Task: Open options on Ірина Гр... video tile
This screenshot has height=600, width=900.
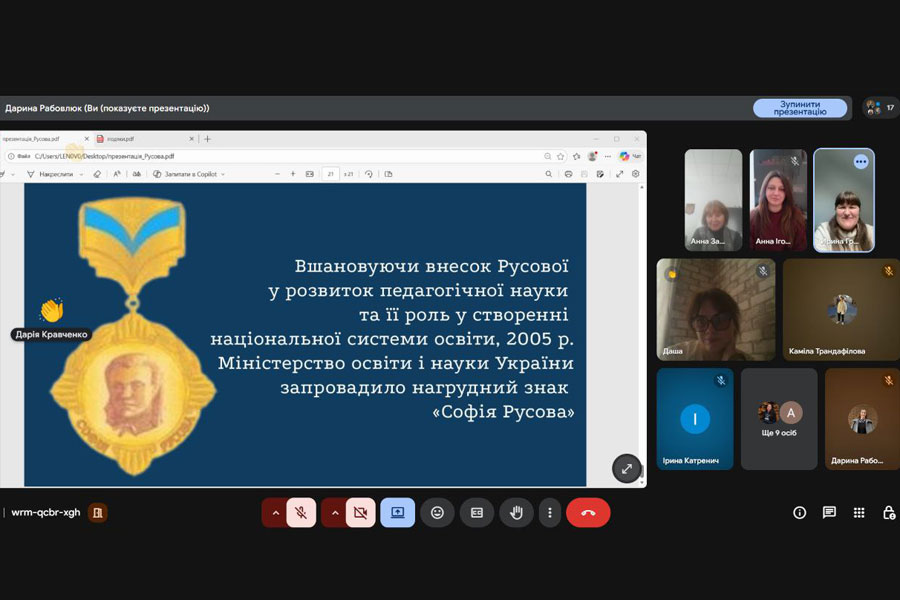Action: (860, 162)
